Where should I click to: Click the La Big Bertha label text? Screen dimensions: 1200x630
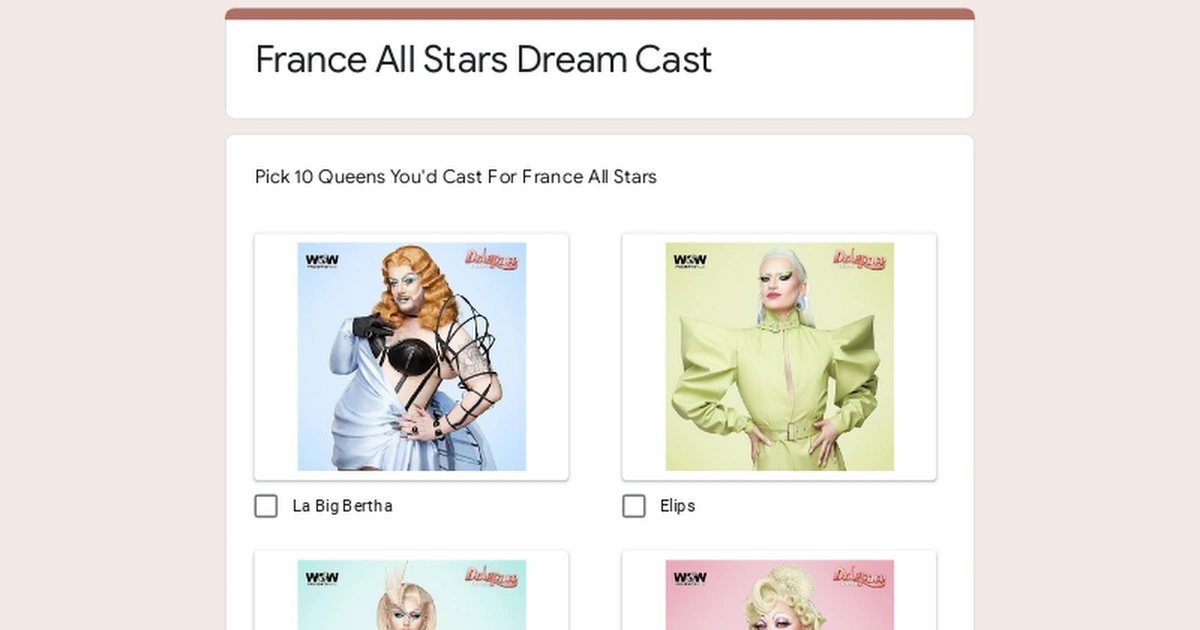click(341, 506)
